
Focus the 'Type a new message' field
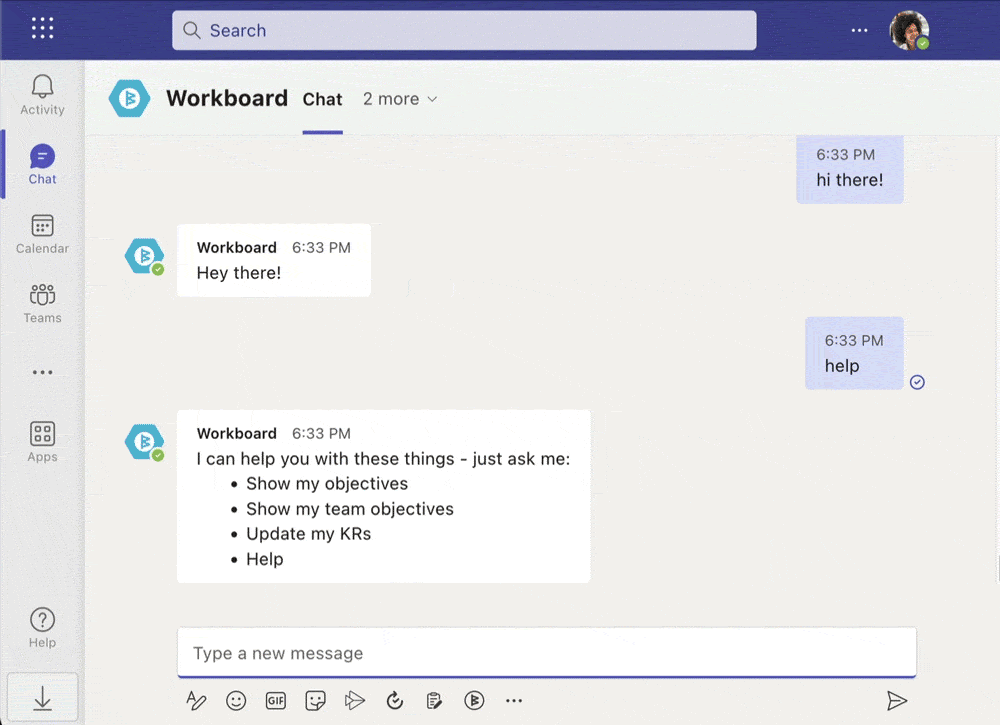click(546, 653)
